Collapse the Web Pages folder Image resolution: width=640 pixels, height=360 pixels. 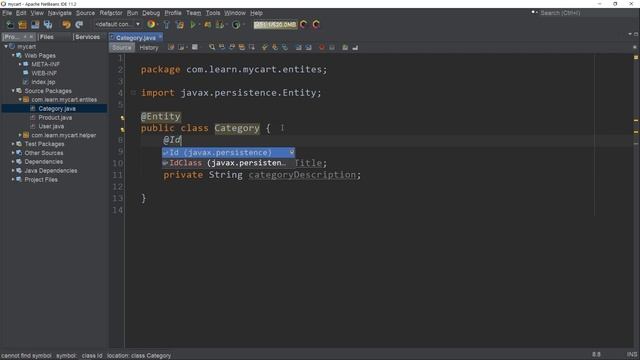click(x=13, y=55)
